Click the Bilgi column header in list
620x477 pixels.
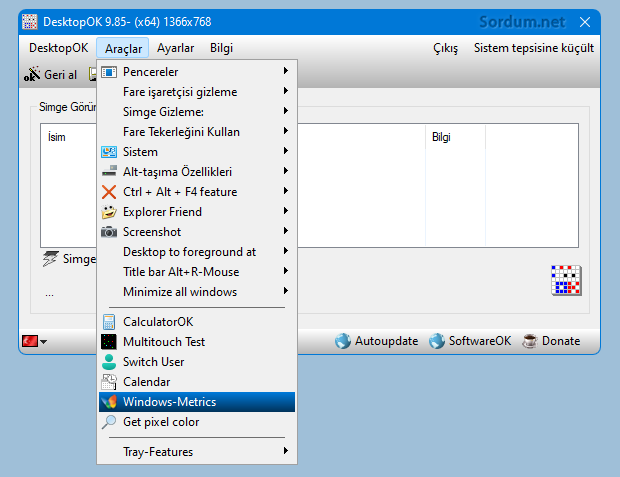(x=441, y=137)
